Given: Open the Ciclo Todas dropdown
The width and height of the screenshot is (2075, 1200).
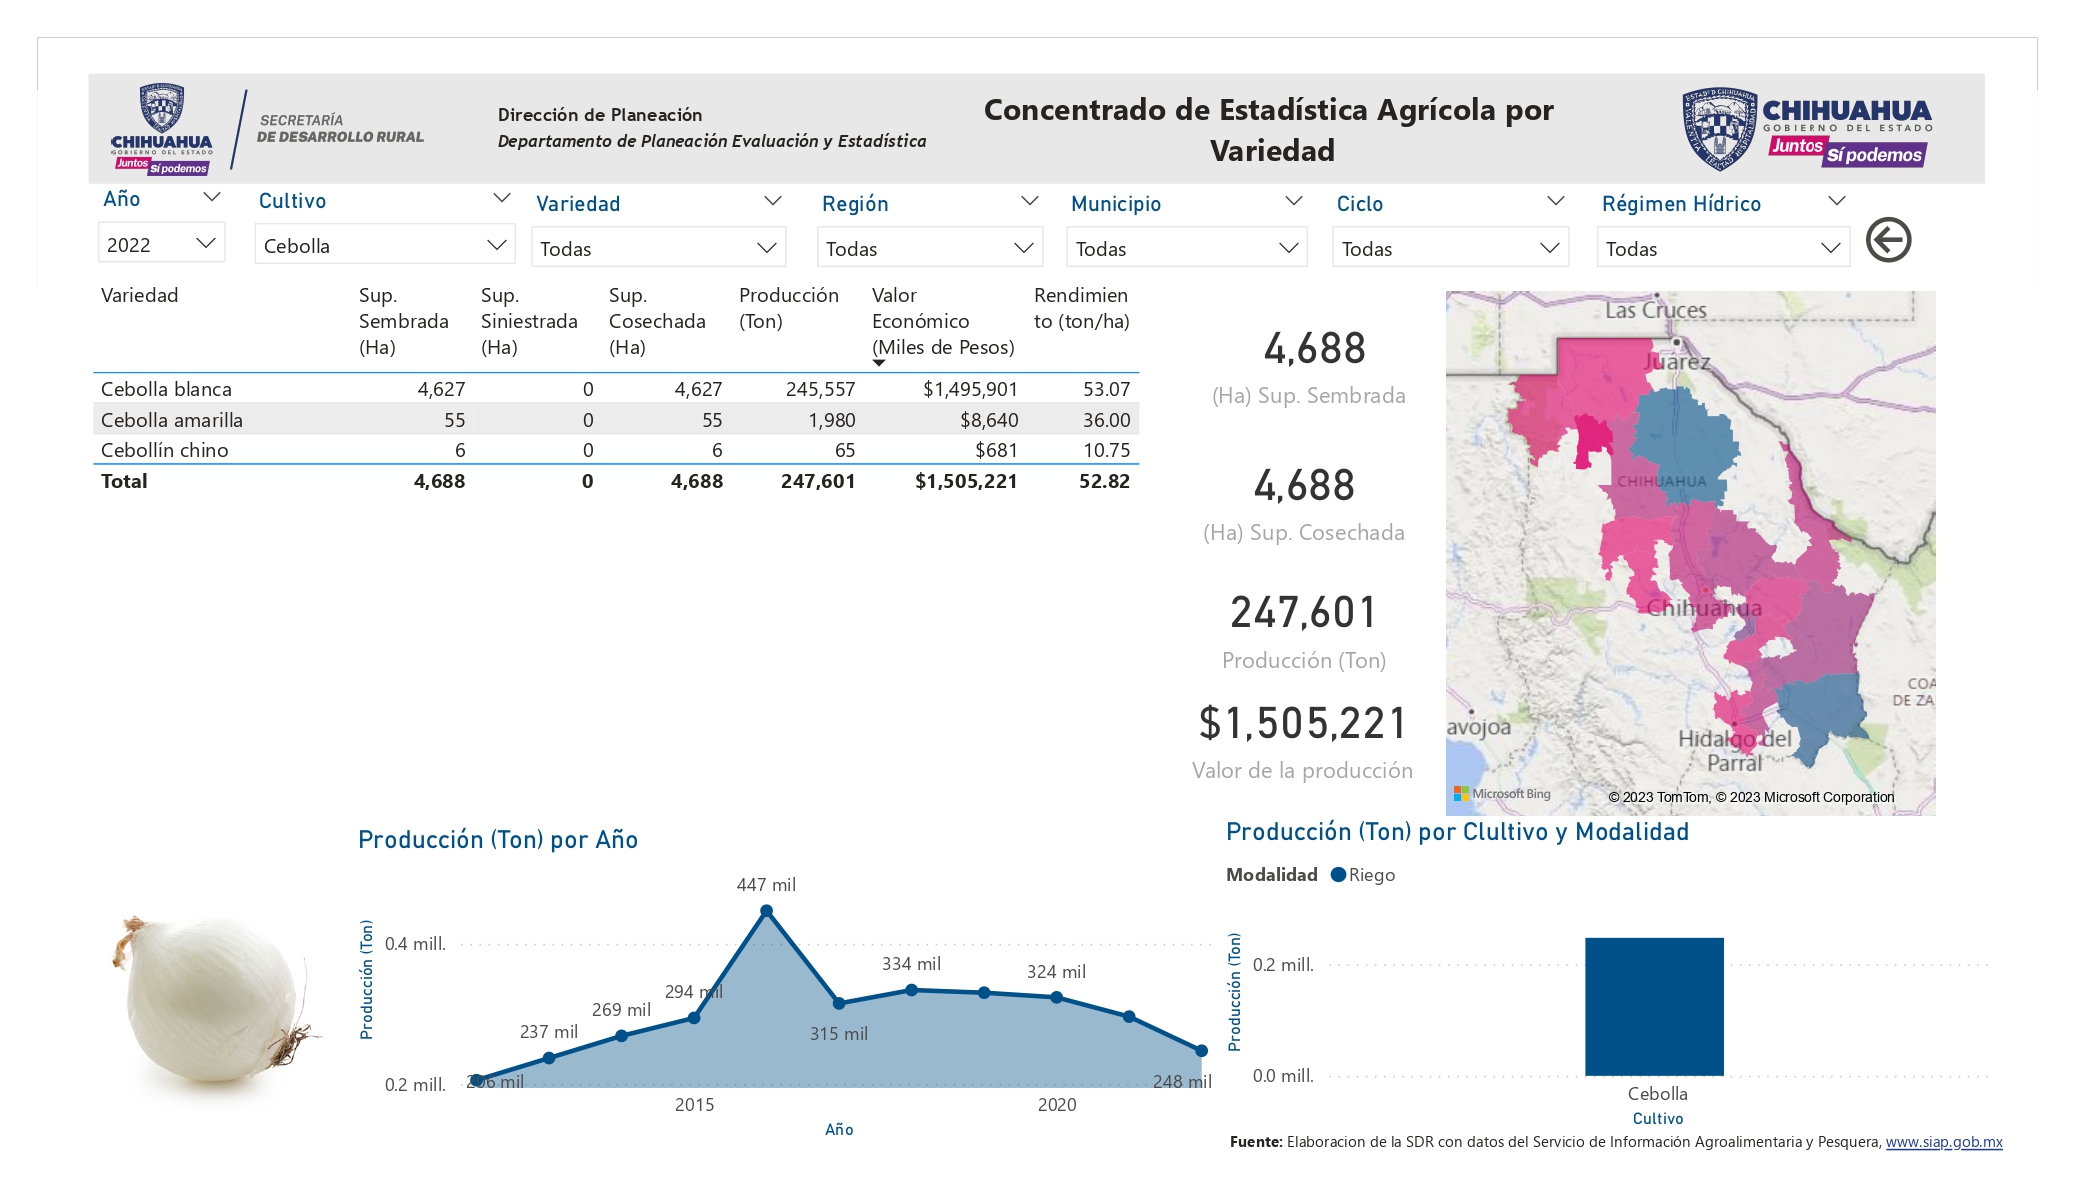Looking at the screenshot, I should pyautogui.click(x=1451, y=248).
